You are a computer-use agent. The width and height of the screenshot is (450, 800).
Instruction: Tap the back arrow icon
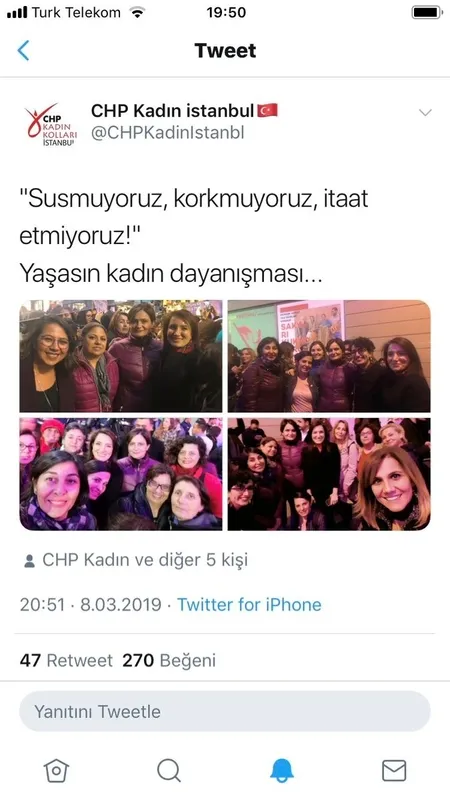tap(23, 51)
